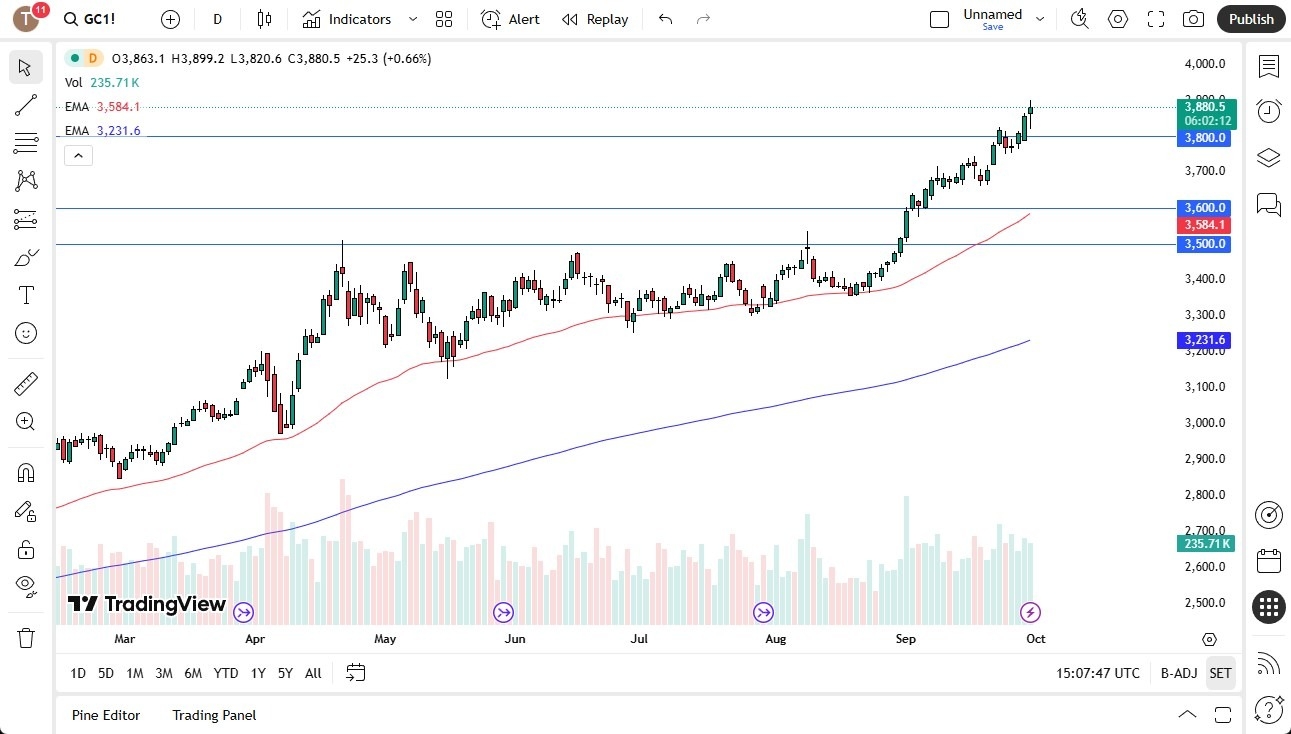Open the Watchlist panel
The image size is (1291, 734).
point(1268,66)
